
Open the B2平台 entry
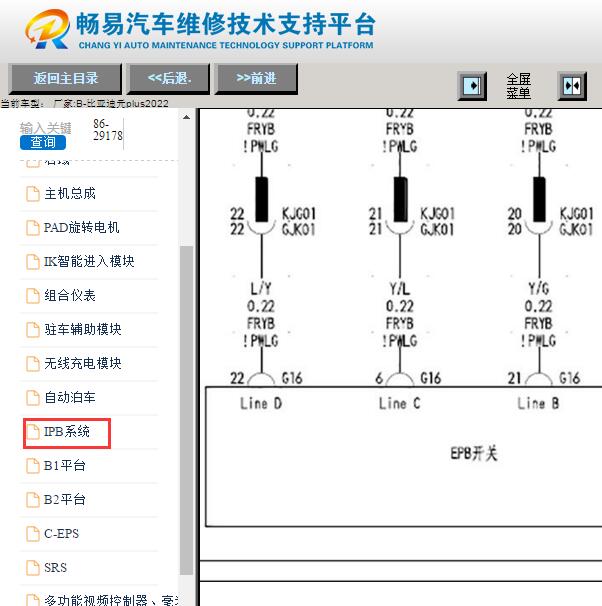click(65, 500)
